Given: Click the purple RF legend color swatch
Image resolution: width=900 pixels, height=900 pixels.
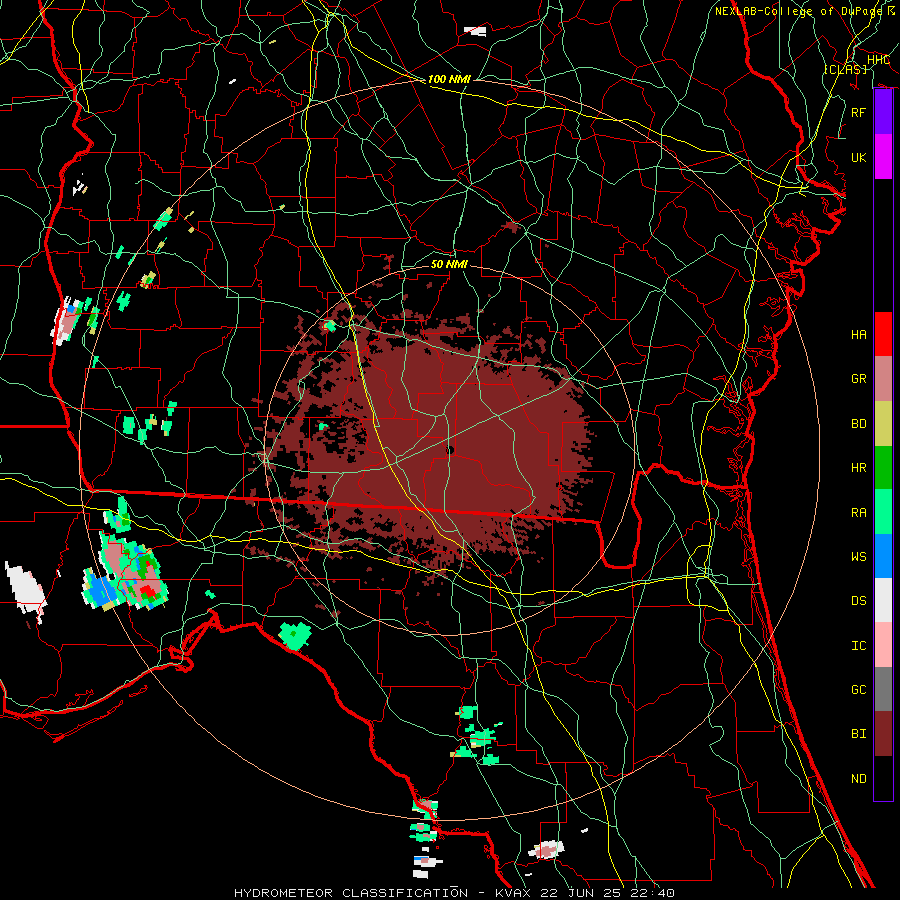Looking at the screenshot, I should 883,112.
